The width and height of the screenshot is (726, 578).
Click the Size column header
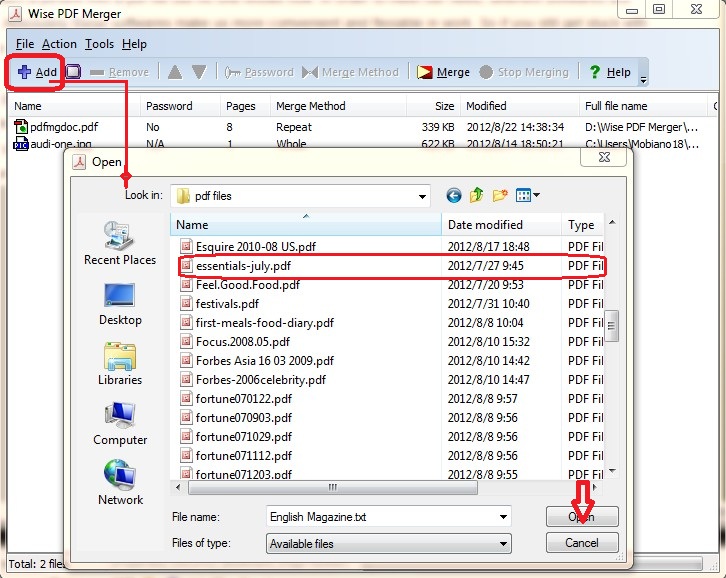pyautogui.click(x=434, y=106)
